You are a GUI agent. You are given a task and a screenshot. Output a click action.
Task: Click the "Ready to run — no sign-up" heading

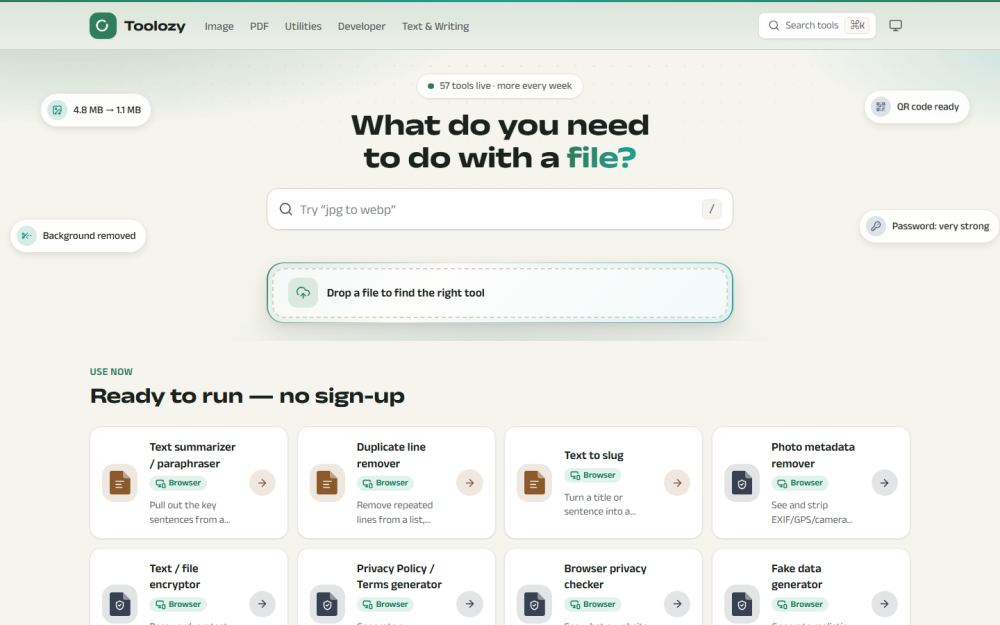(x=247, y=396)
